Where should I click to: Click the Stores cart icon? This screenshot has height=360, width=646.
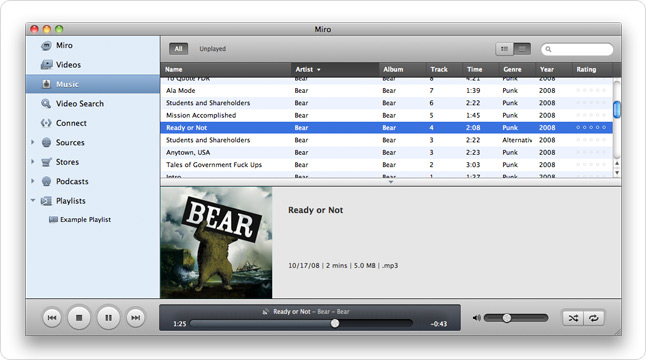[46, 162]
